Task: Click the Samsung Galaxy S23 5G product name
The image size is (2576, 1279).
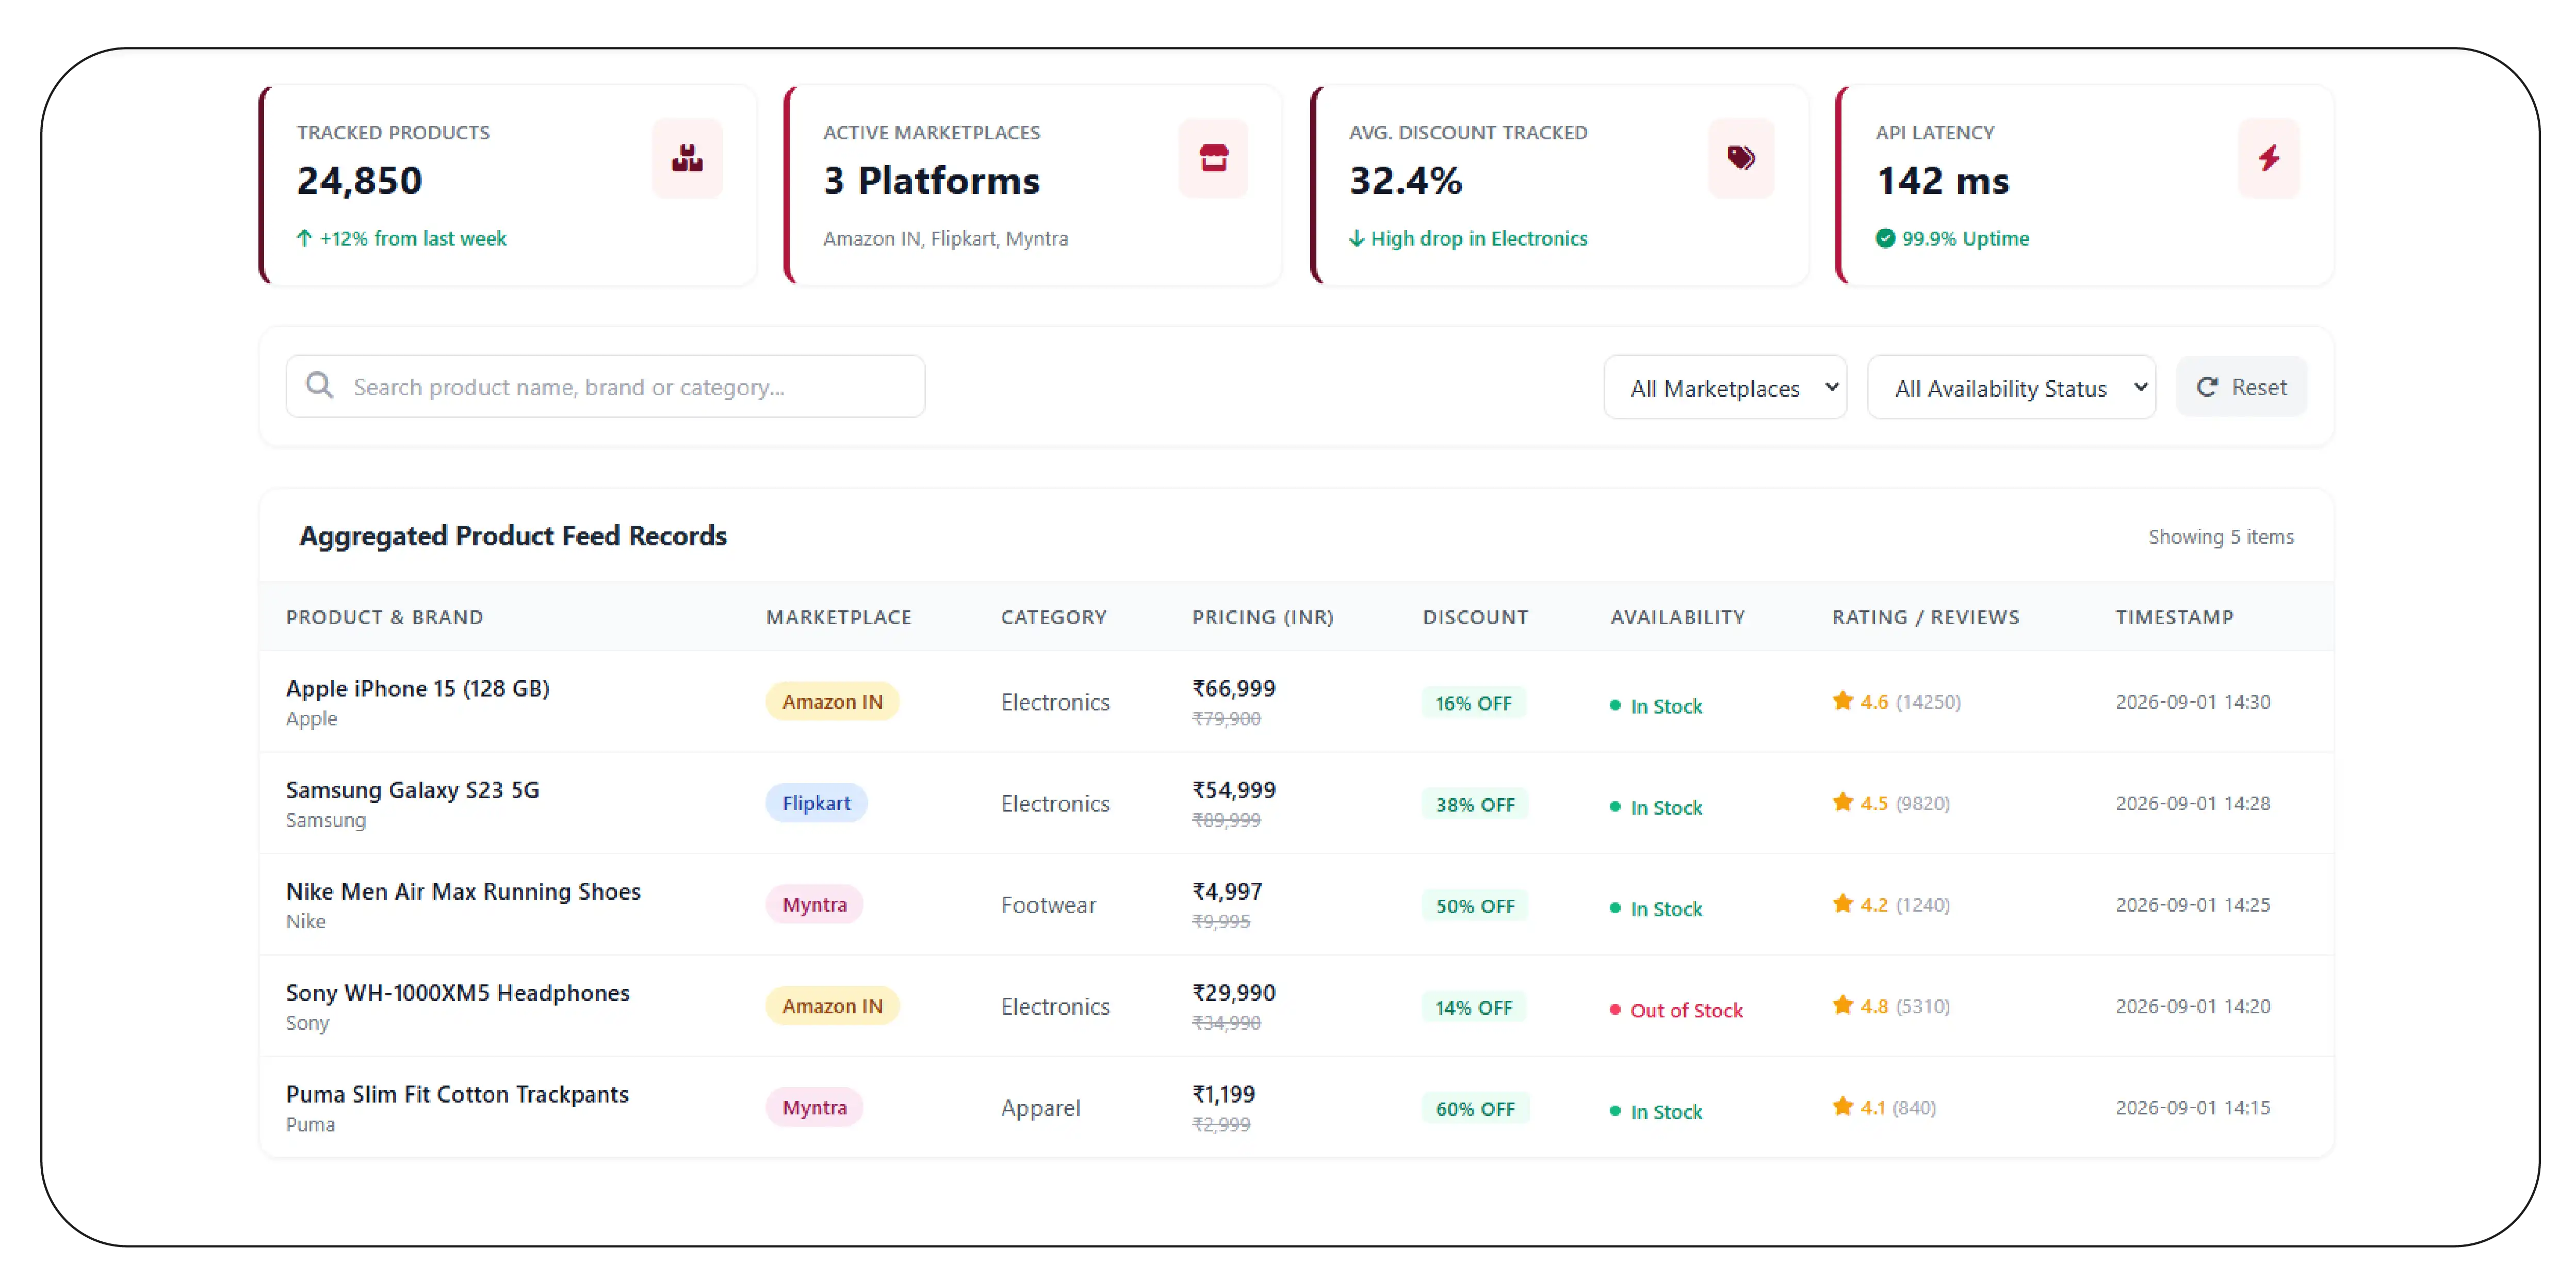Action: tap(412, 790)
